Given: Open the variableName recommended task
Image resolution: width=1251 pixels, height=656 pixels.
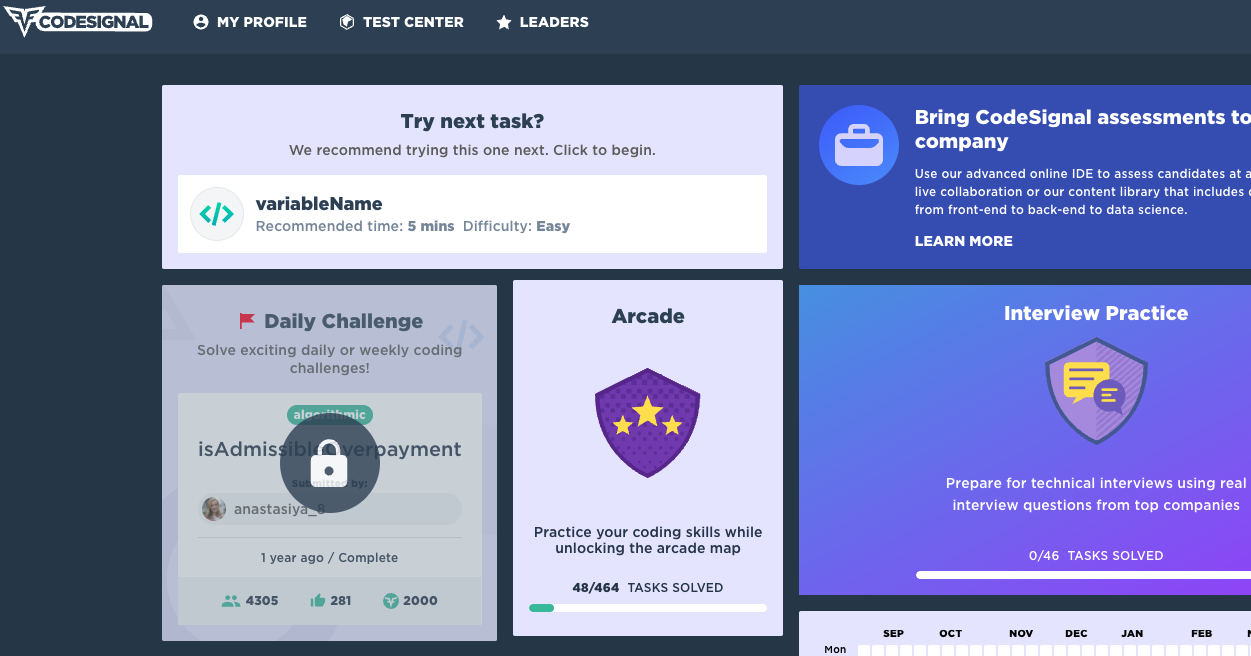Looking at the screenshot, I should click(472, 214).
